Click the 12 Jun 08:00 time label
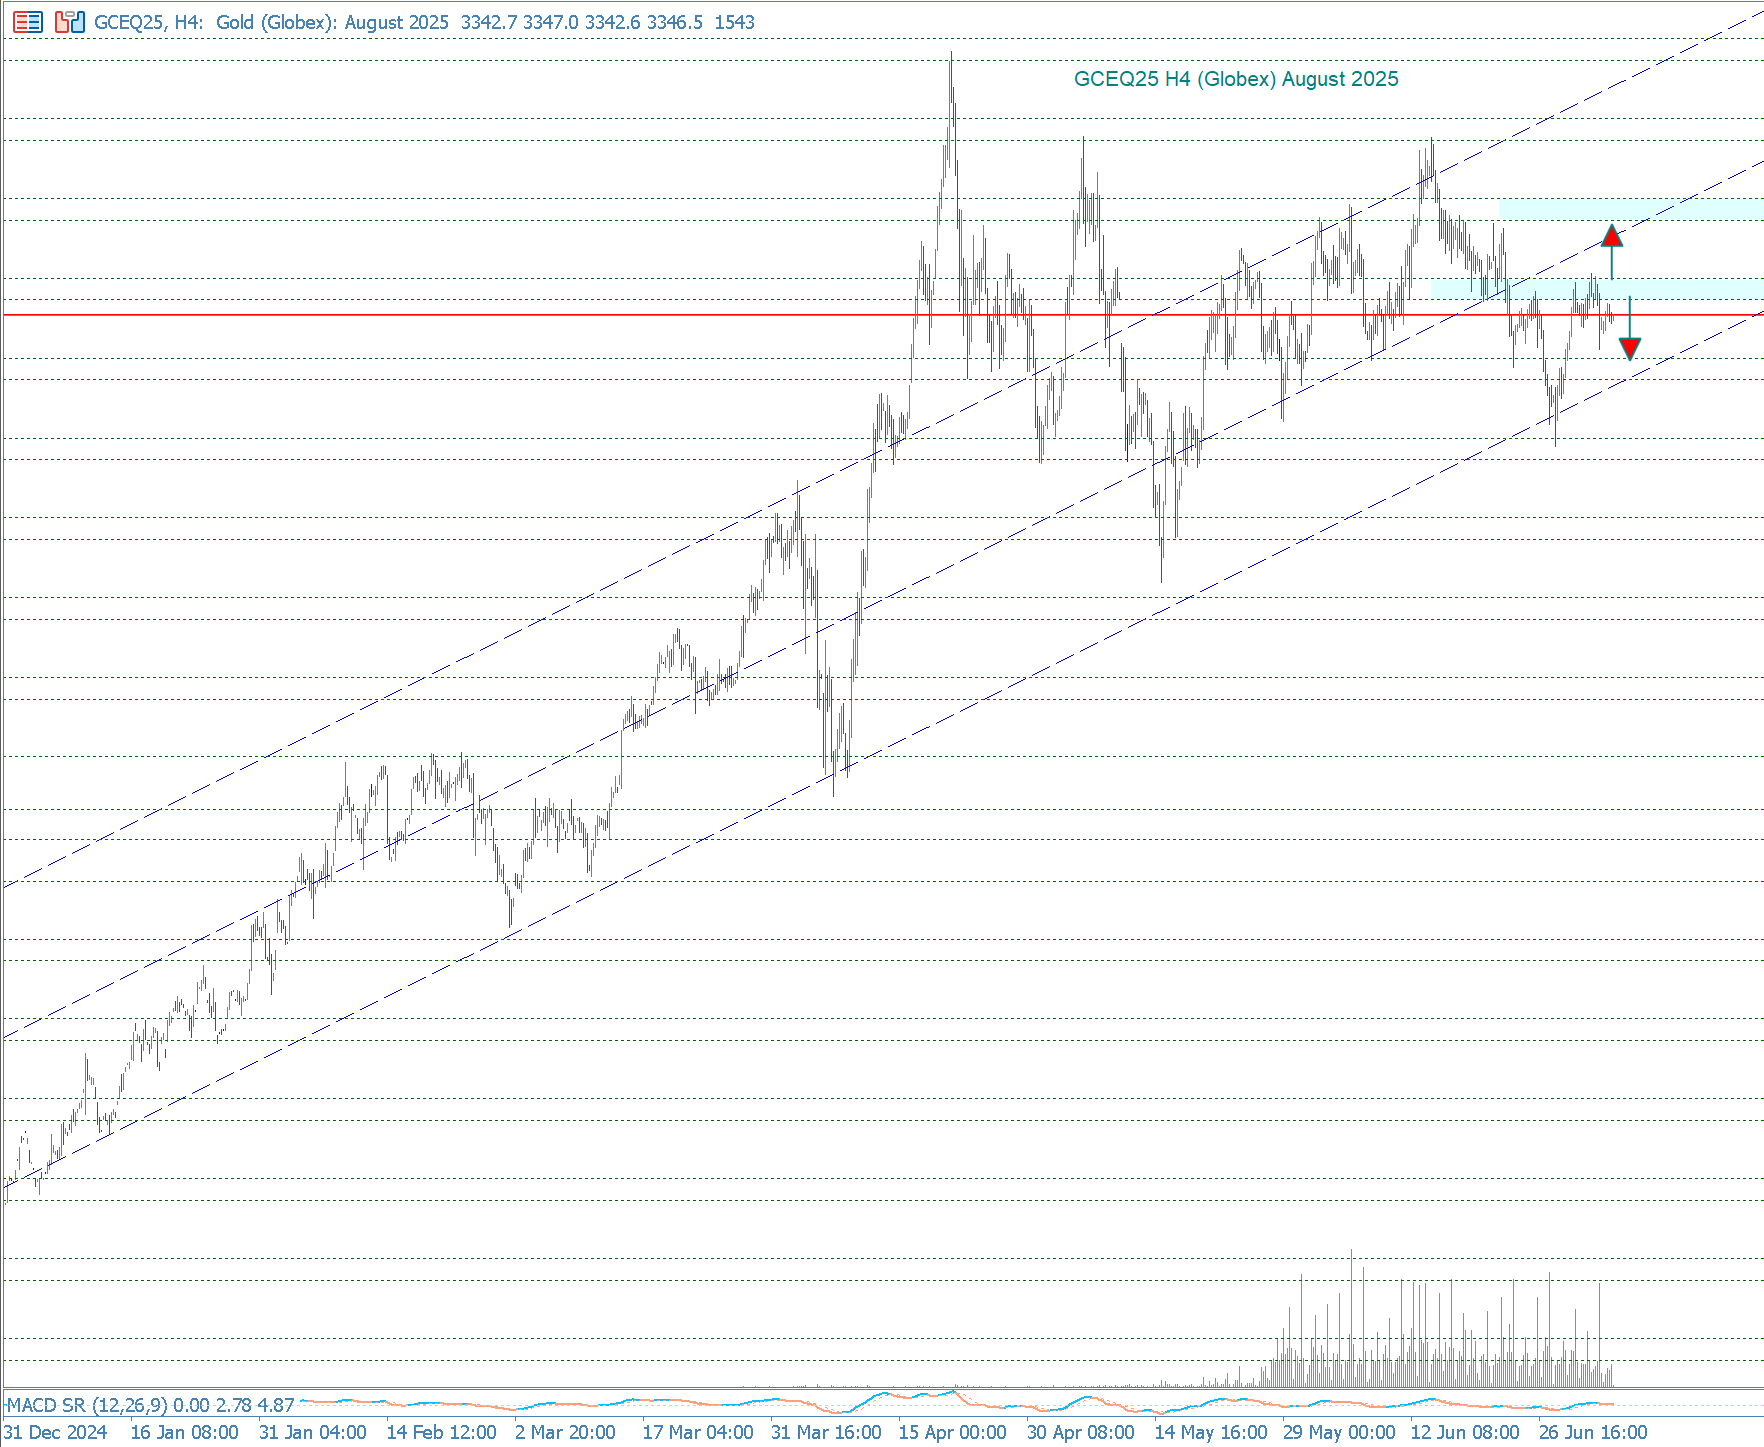The image size is (1764, 1447). tap(1465, 1432)
